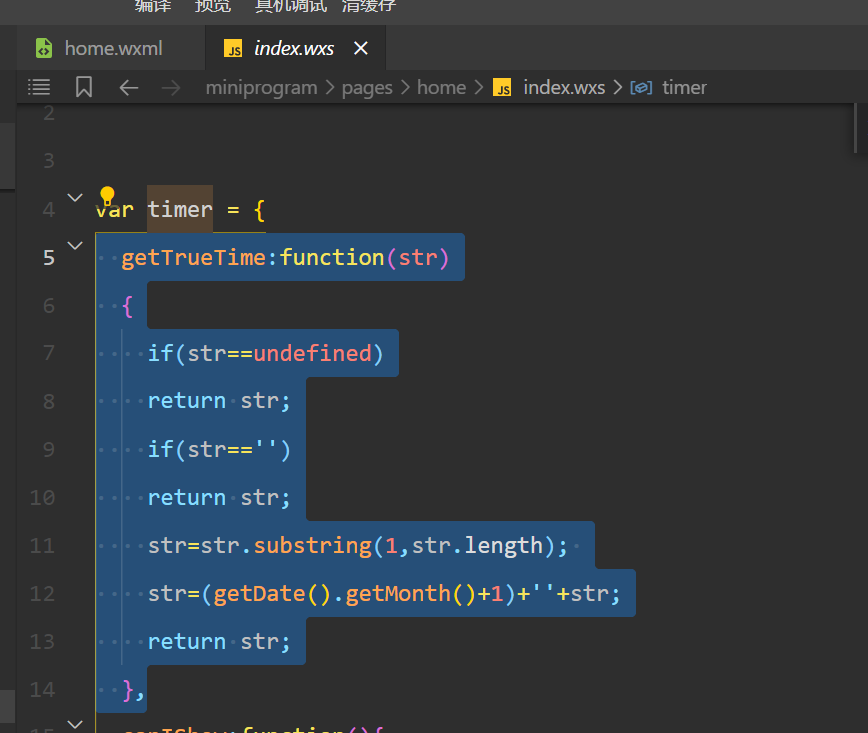Click substring on line 11
This screenshot has height=733, width=868.
coord(313,546)
